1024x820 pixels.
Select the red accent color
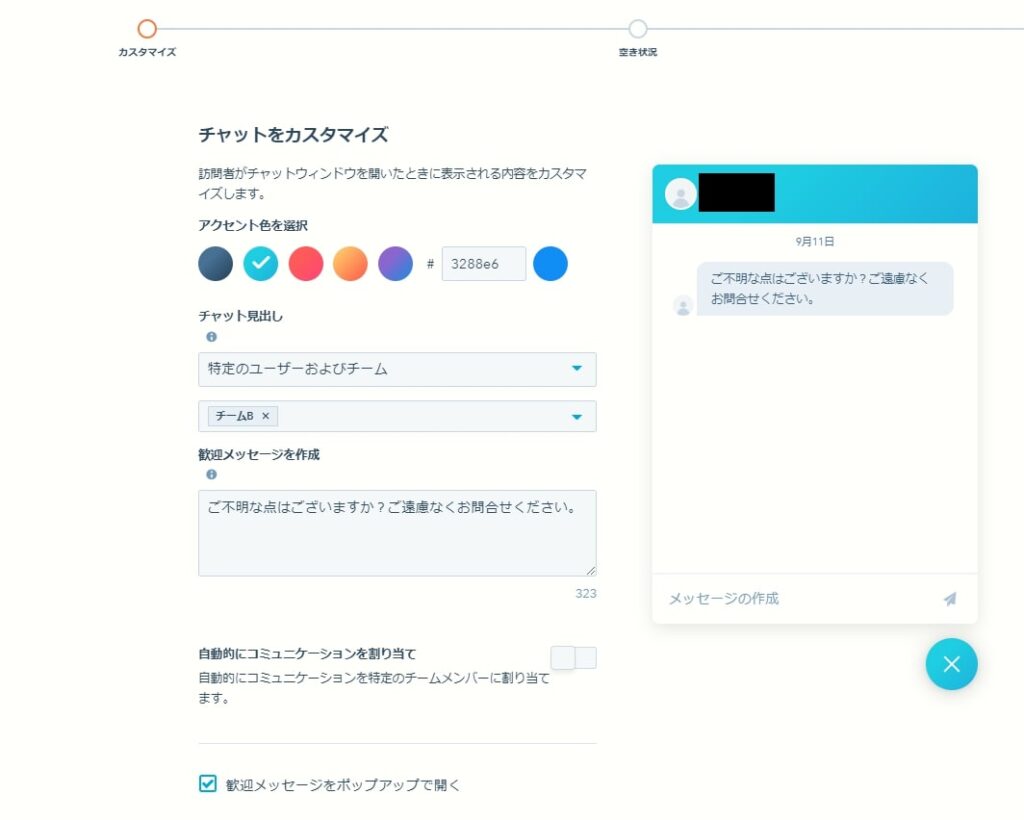coord(306,264)
